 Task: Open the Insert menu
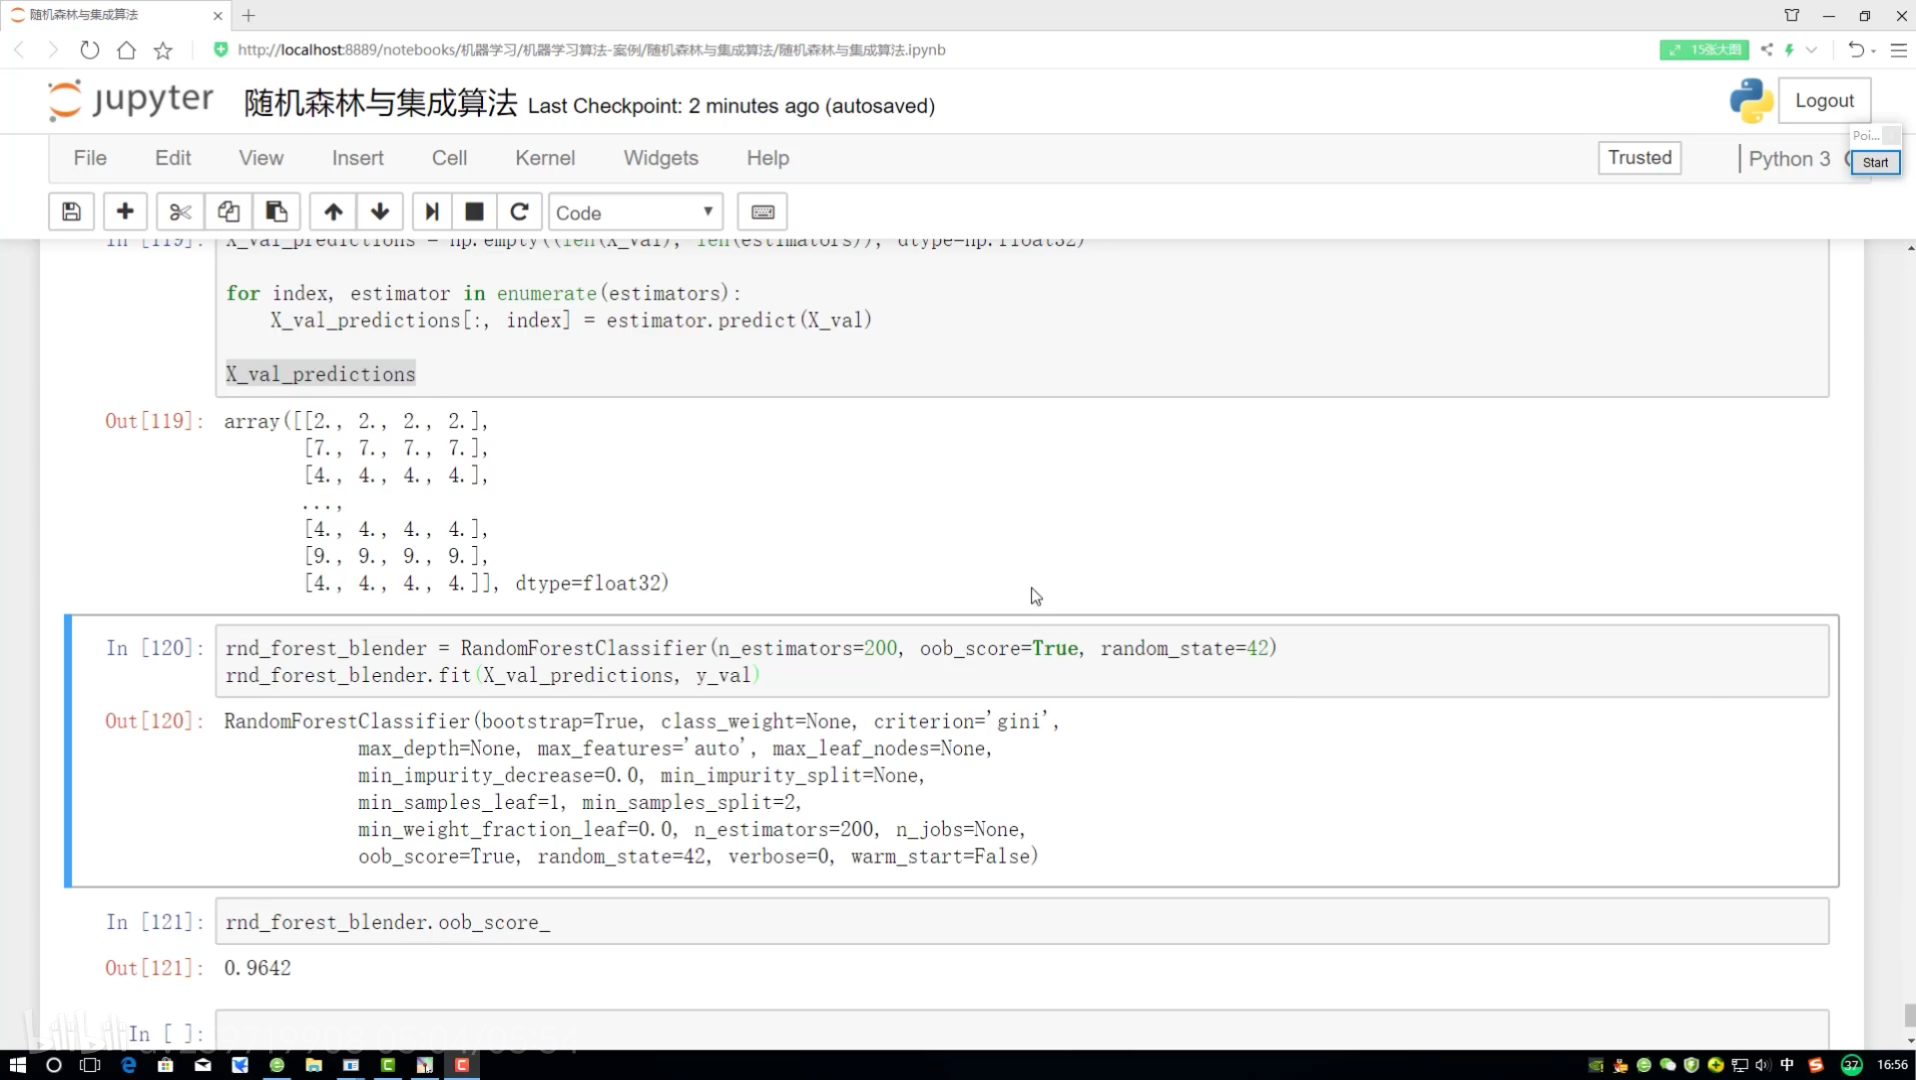pyautogui.click(x=358, y=158)
